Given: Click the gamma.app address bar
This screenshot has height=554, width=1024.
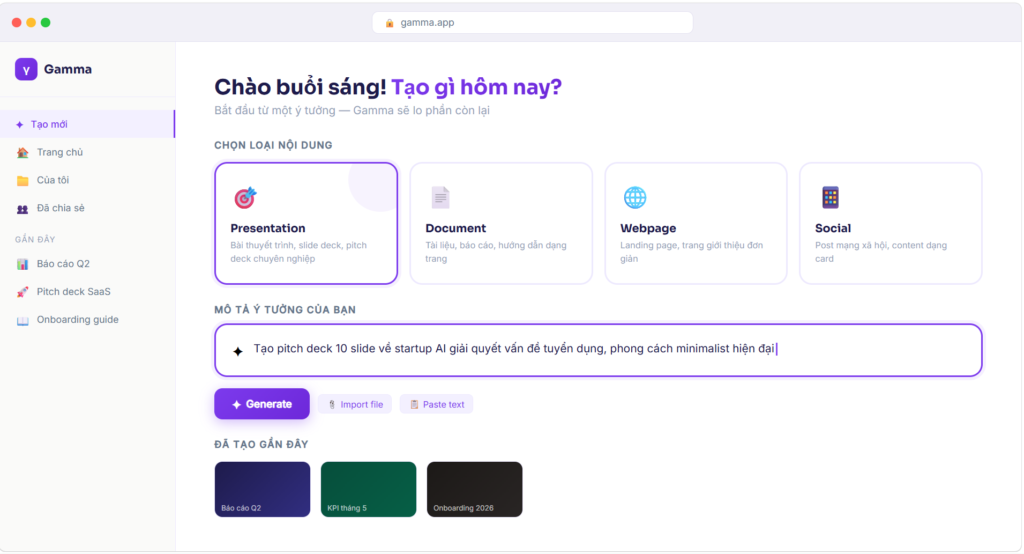Looking at the screenshot, I should 532,23.
